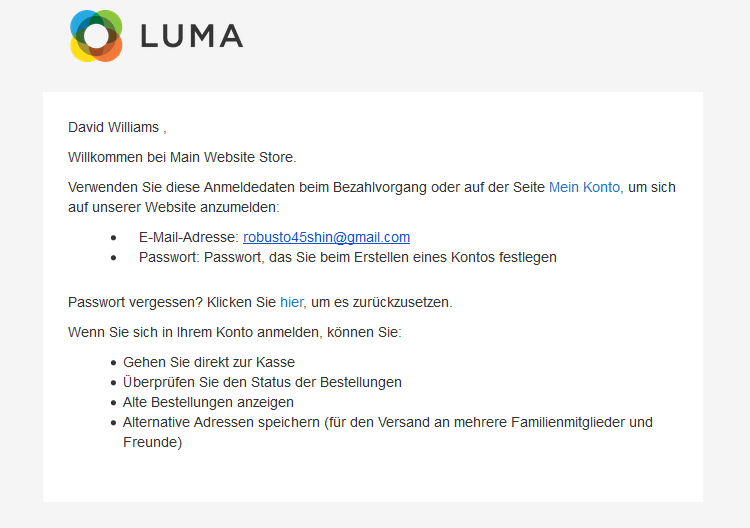The image size is (750, 528).
Task: Click the David Williams greeting line
Action: (117, 127)
